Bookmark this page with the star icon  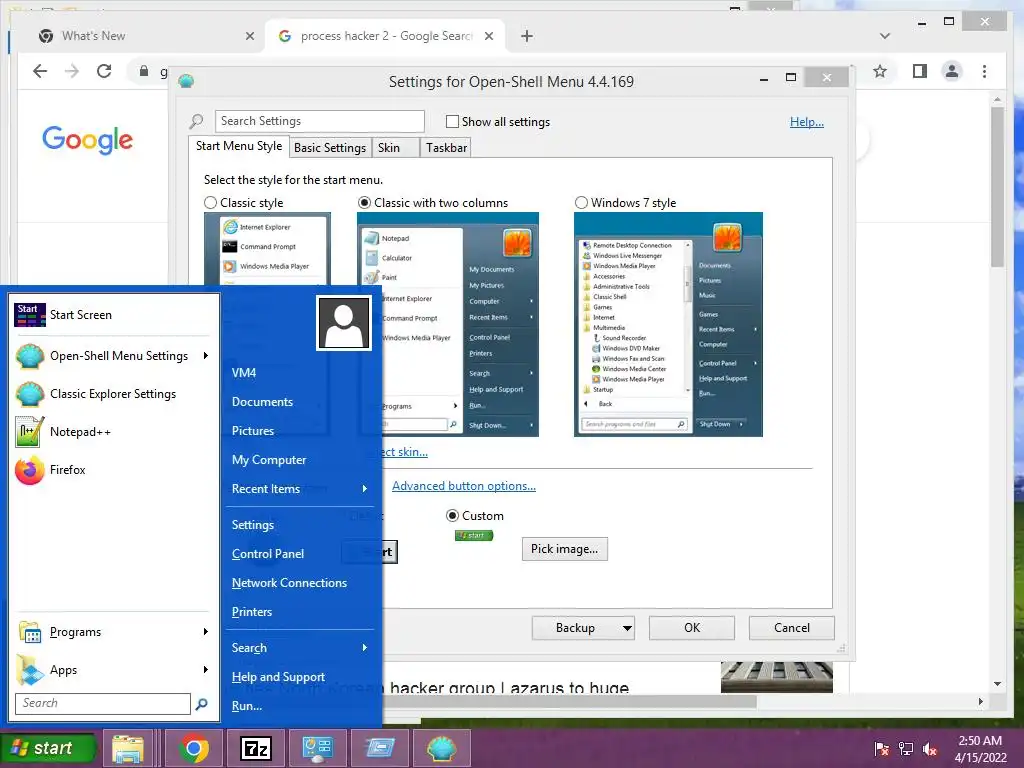point(880,71)
